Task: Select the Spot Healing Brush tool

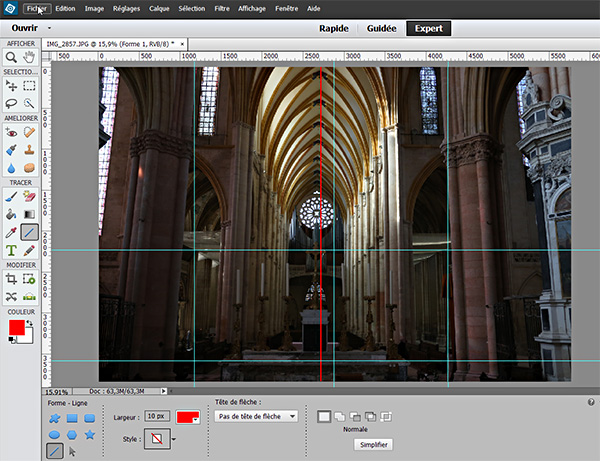Action: (x=29, y=132)
